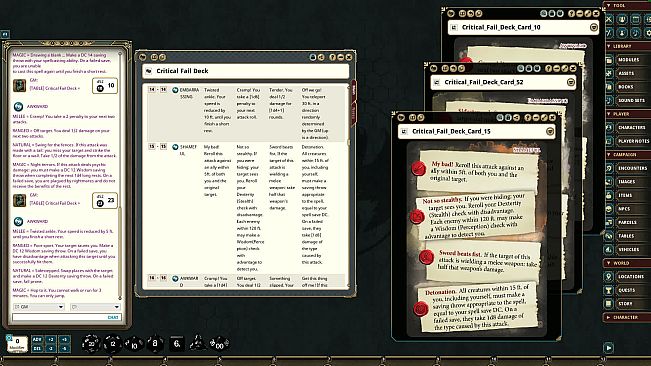Image resolution: width=651 pixels, height=366 pixels.
Task: Open the link icon beside Critical_Fail_Deck_Card_10 title
Action: tap(454, 27)
